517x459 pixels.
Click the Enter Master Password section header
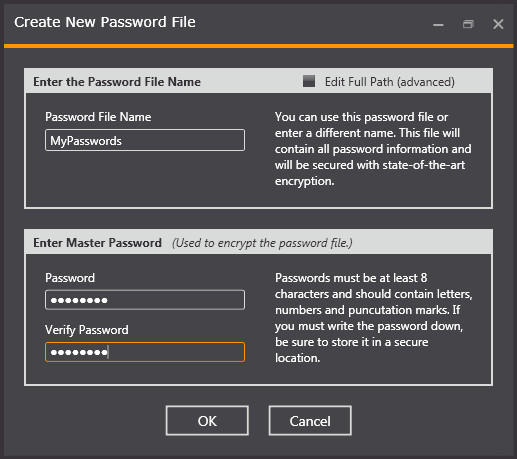[97, 243]
